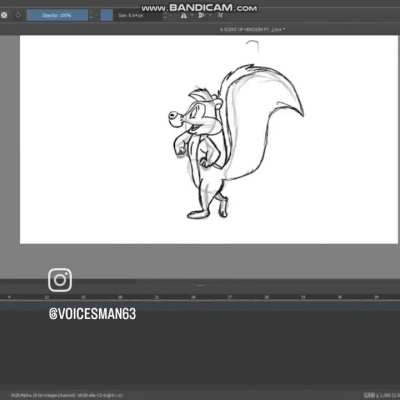The image size is (400, 400).
Task: Toggle the horizontal mirror tool icon
Action: [184, 16]
